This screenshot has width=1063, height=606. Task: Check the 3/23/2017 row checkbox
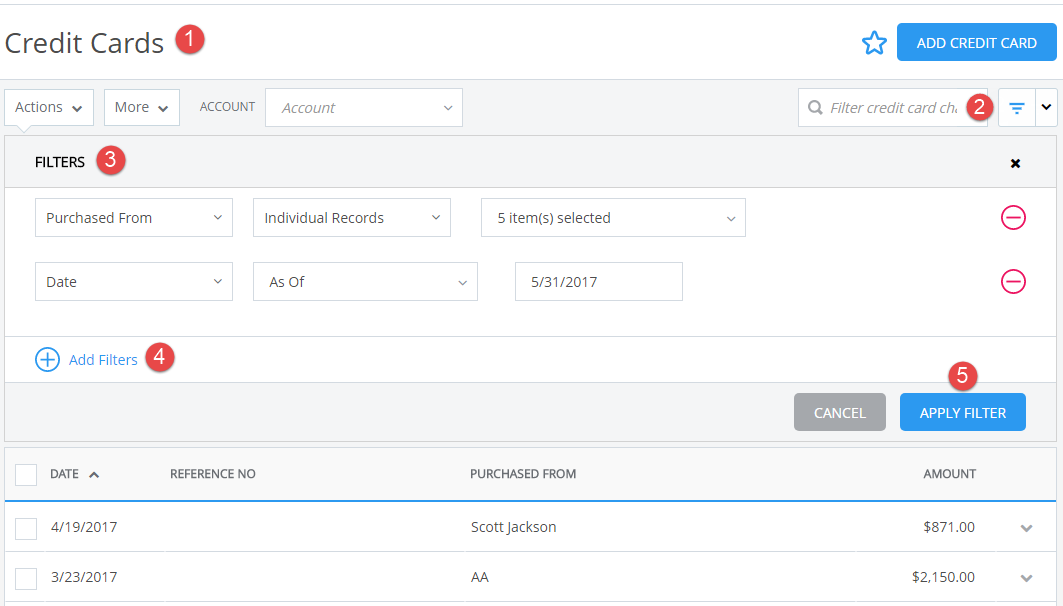26,578
